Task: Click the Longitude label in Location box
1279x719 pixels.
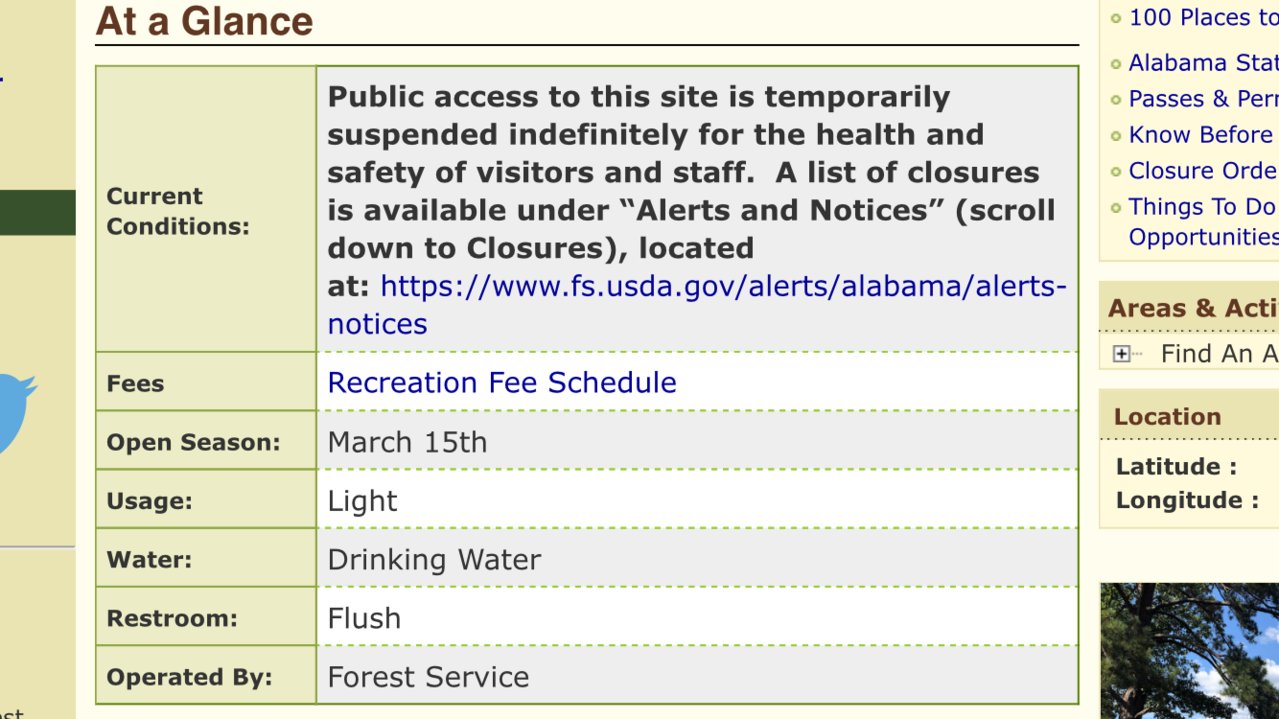Action: (1187, 500)
